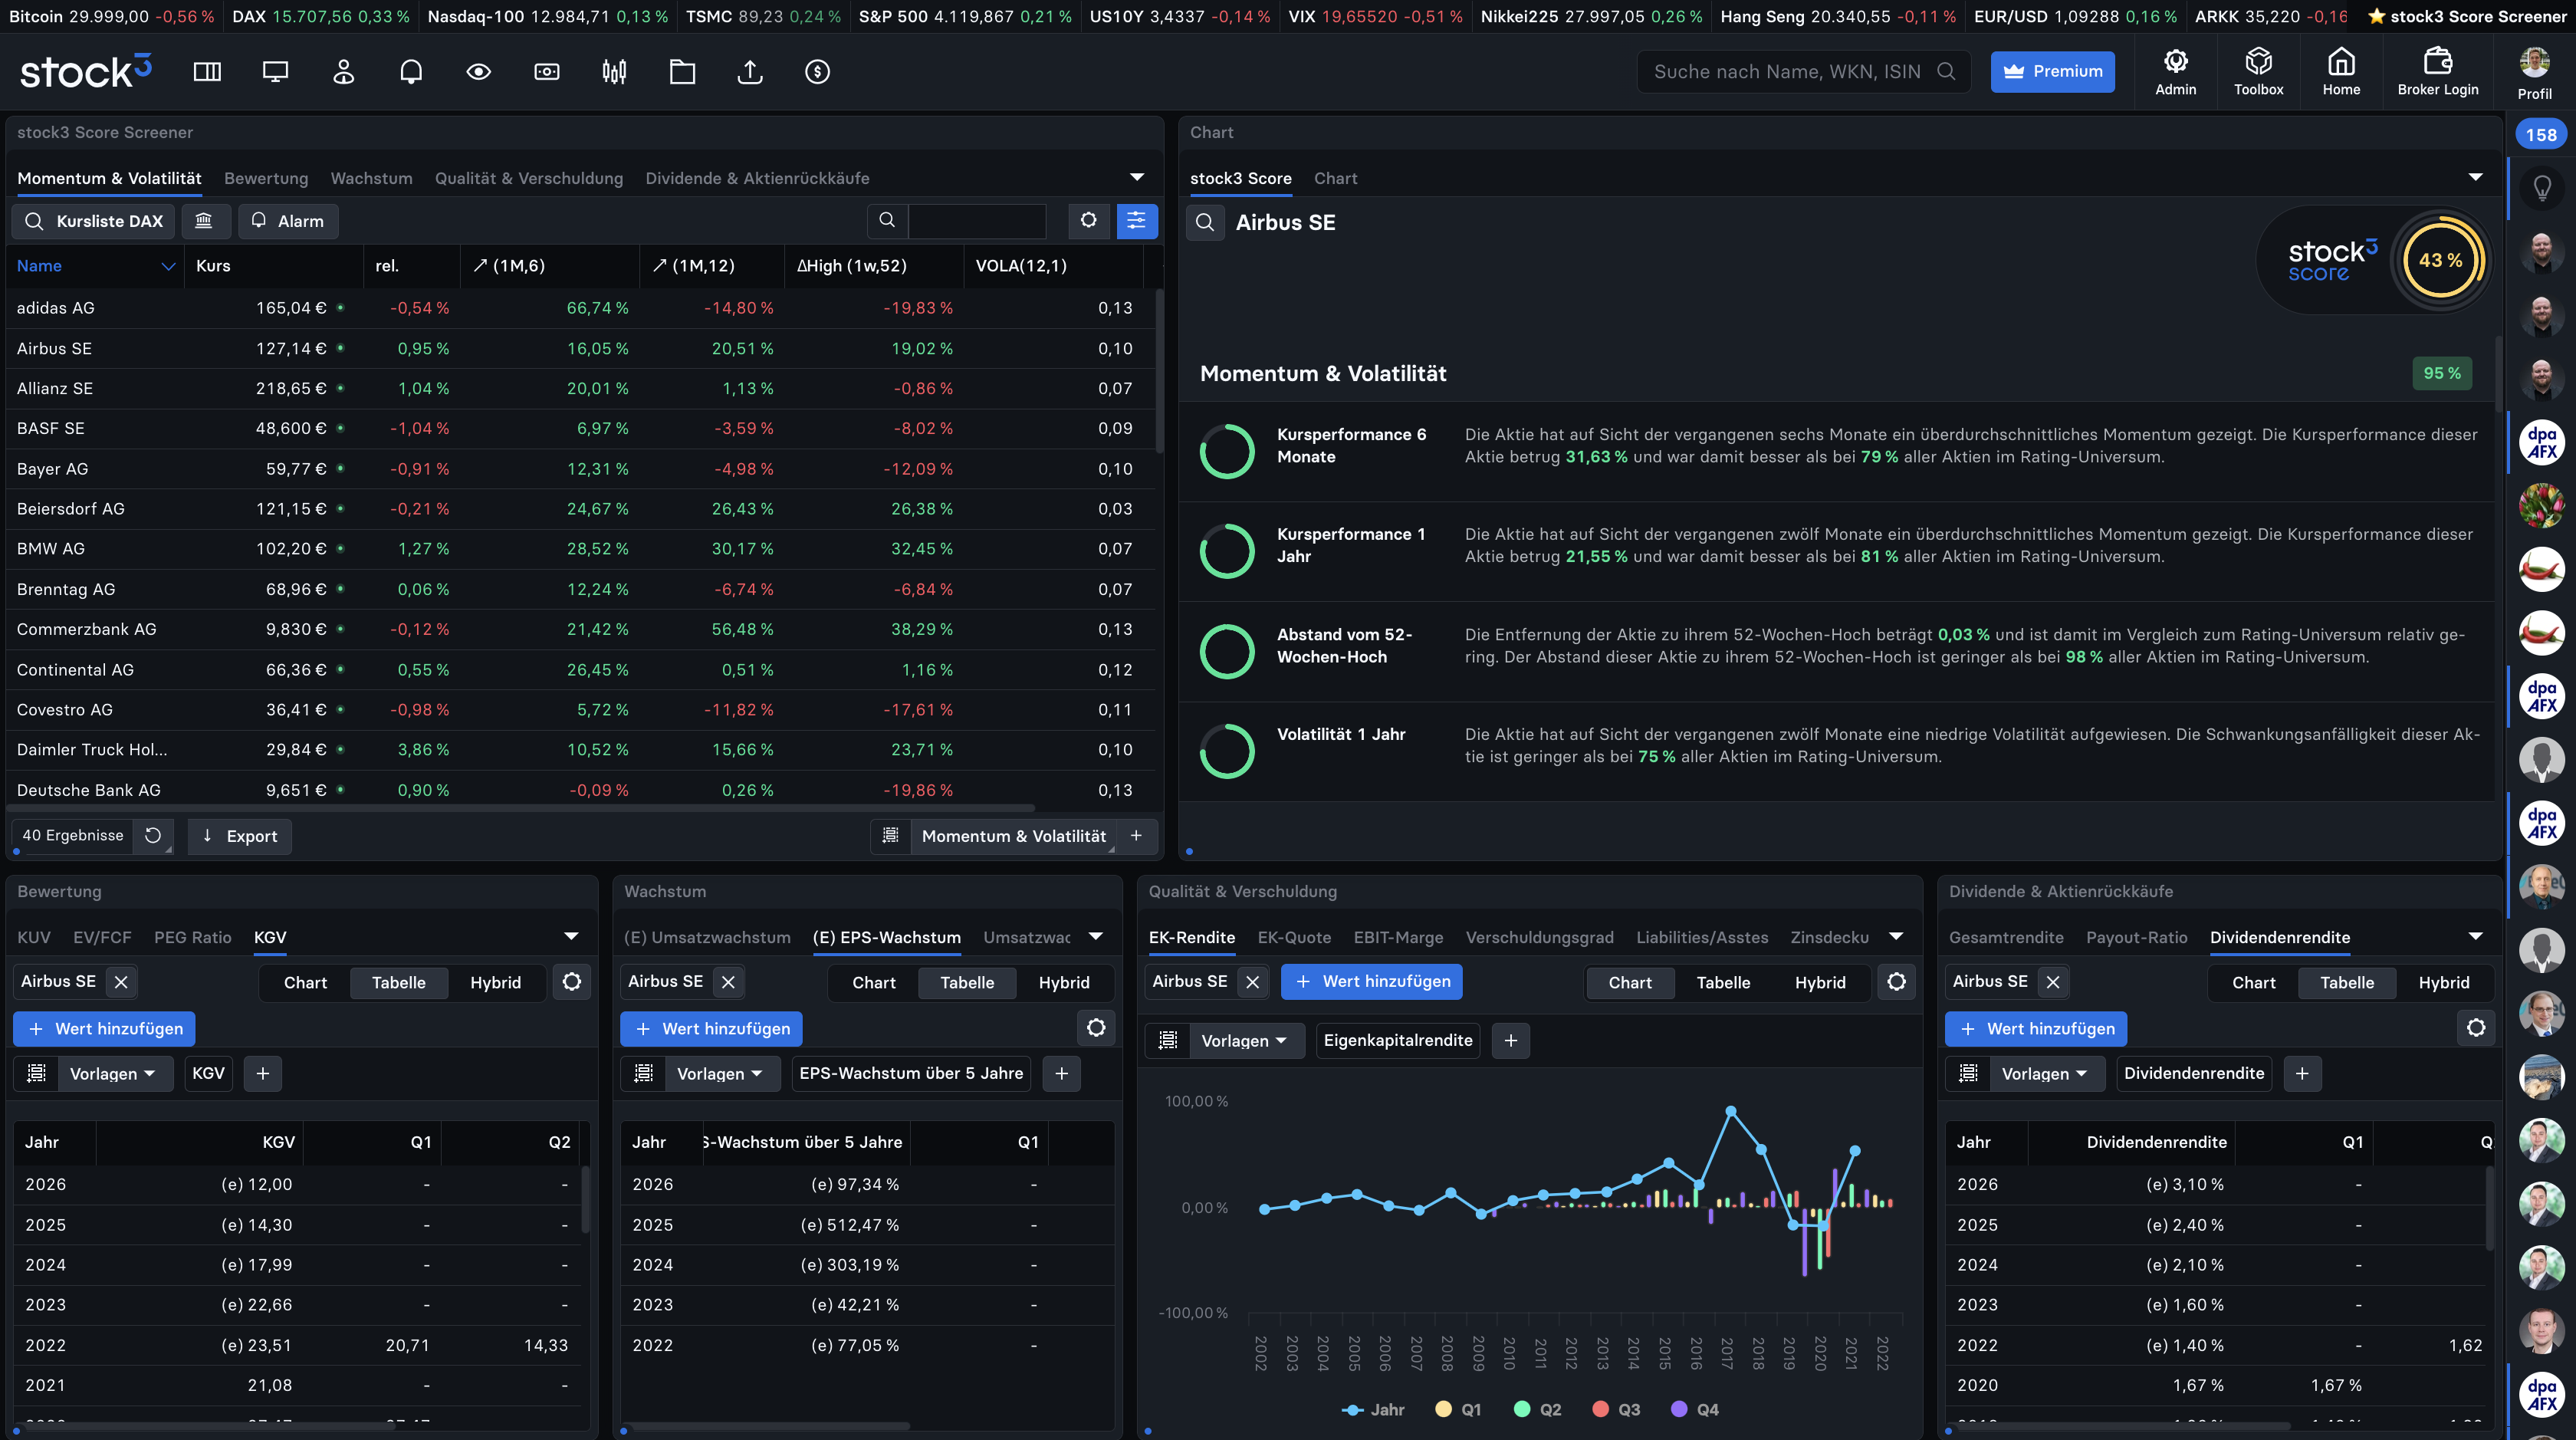Select Tabelle view in Qualität & Verschuldung panel
The width and height of the screenshot is (2576, 1440).
[1723, 982]
